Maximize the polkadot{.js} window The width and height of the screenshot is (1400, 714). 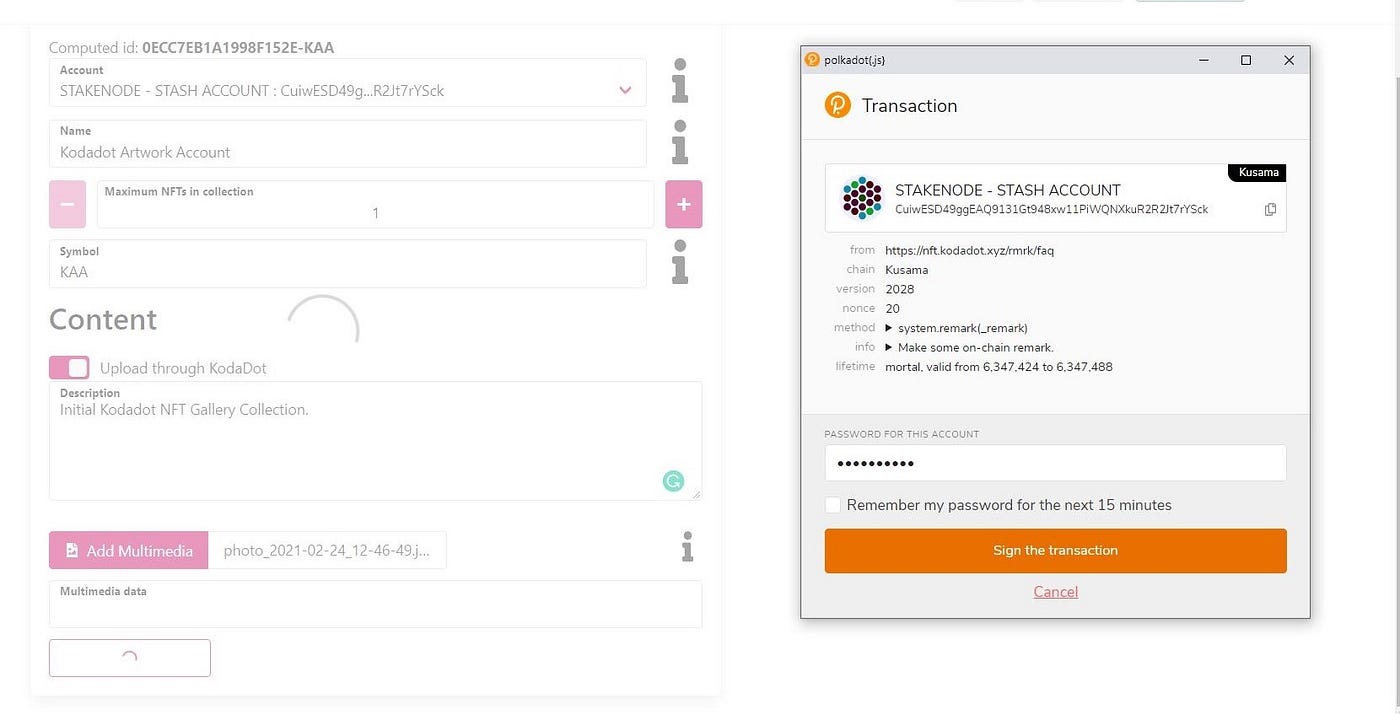pyautogui.click(x=1246, y=60)
